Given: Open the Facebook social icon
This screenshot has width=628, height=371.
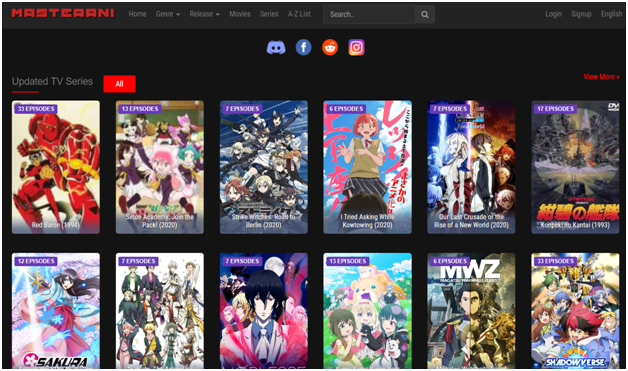Looking at the screenshot, I should [304, 48].
